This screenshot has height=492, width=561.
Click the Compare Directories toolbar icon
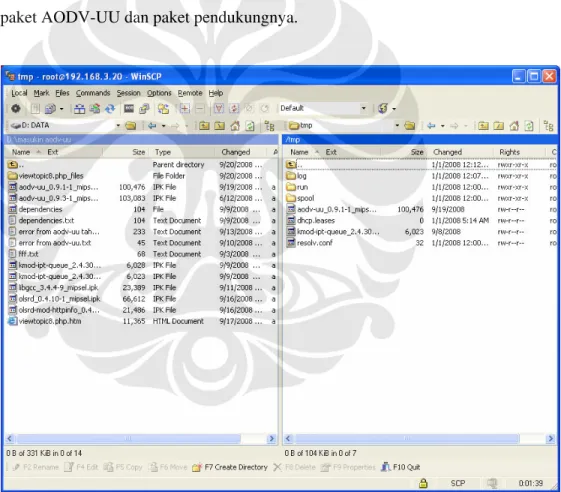[x=79, y=108]
